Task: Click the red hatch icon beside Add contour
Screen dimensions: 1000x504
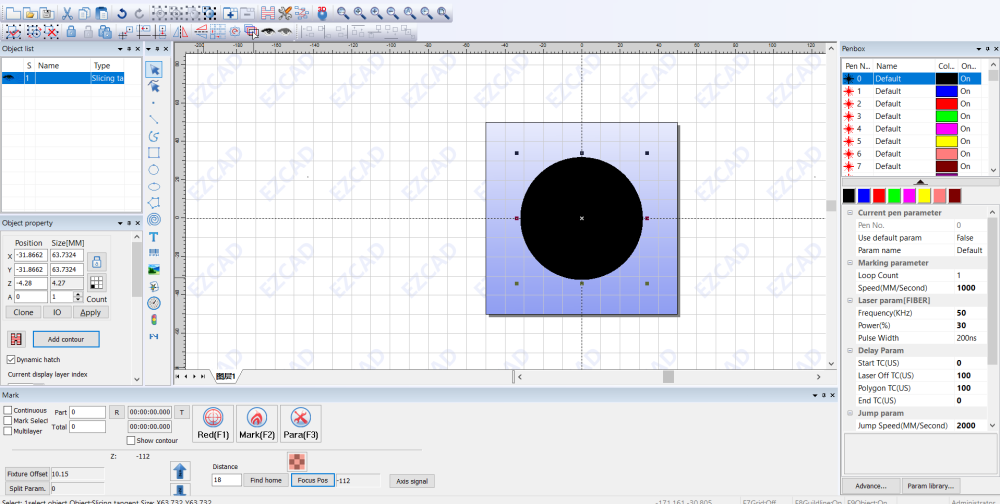Action: click(x=16, y=339)
